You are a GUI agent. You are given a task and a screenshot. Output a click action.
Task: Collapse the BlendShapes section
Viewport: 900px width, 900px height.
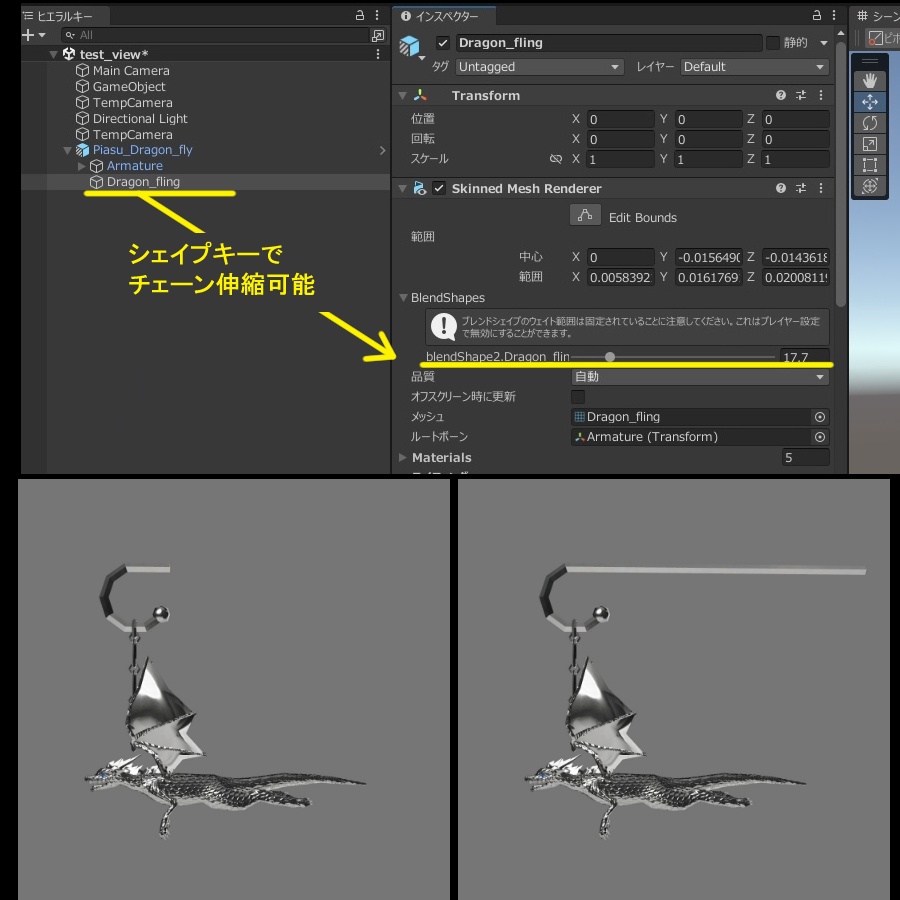tap(403, 298)
